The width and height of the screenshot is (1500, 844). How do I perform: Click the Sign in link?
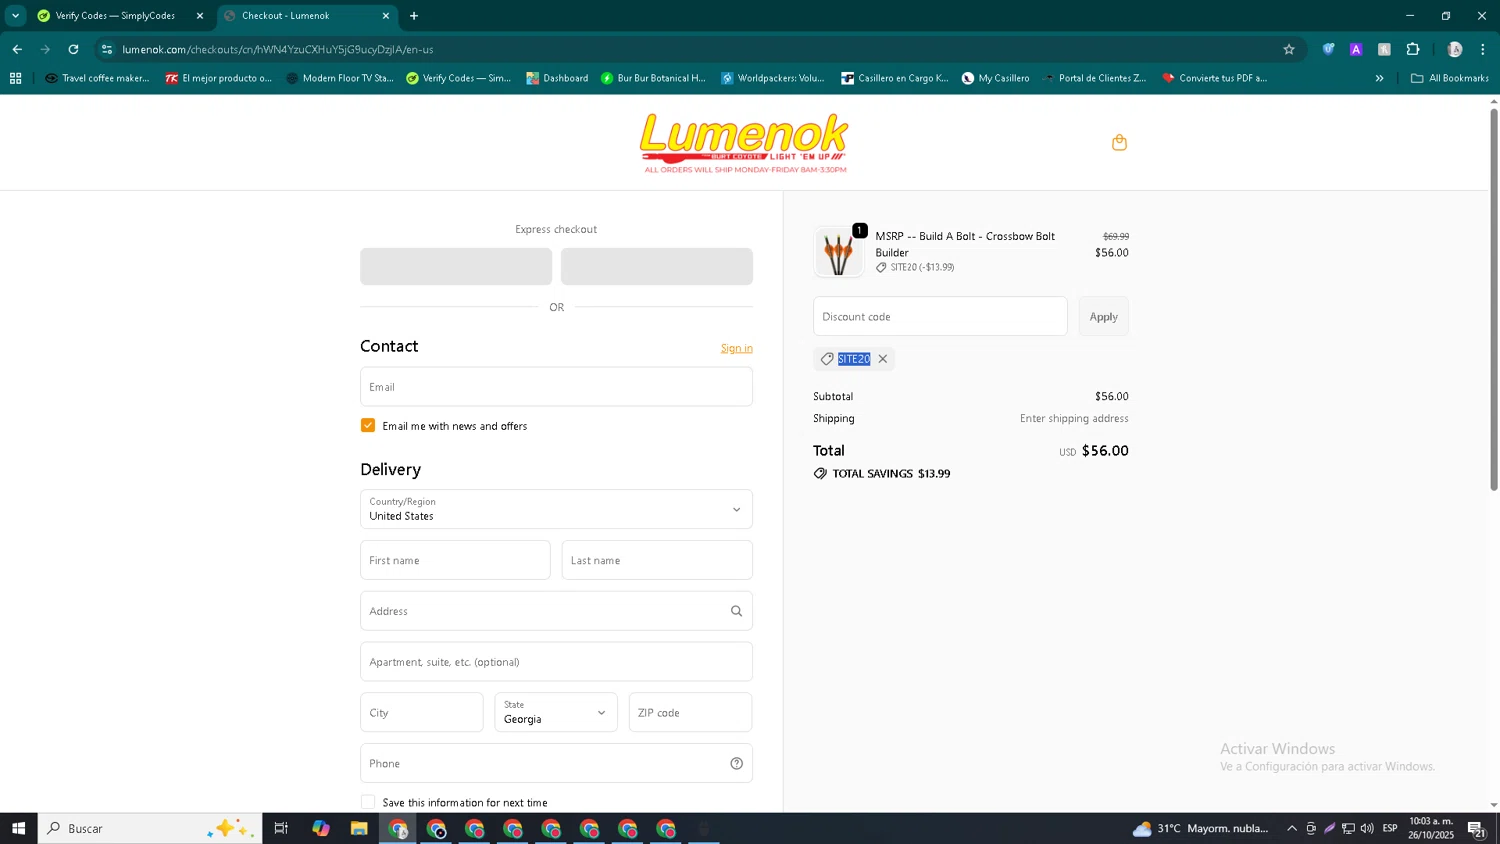click(x=737, y=348)
